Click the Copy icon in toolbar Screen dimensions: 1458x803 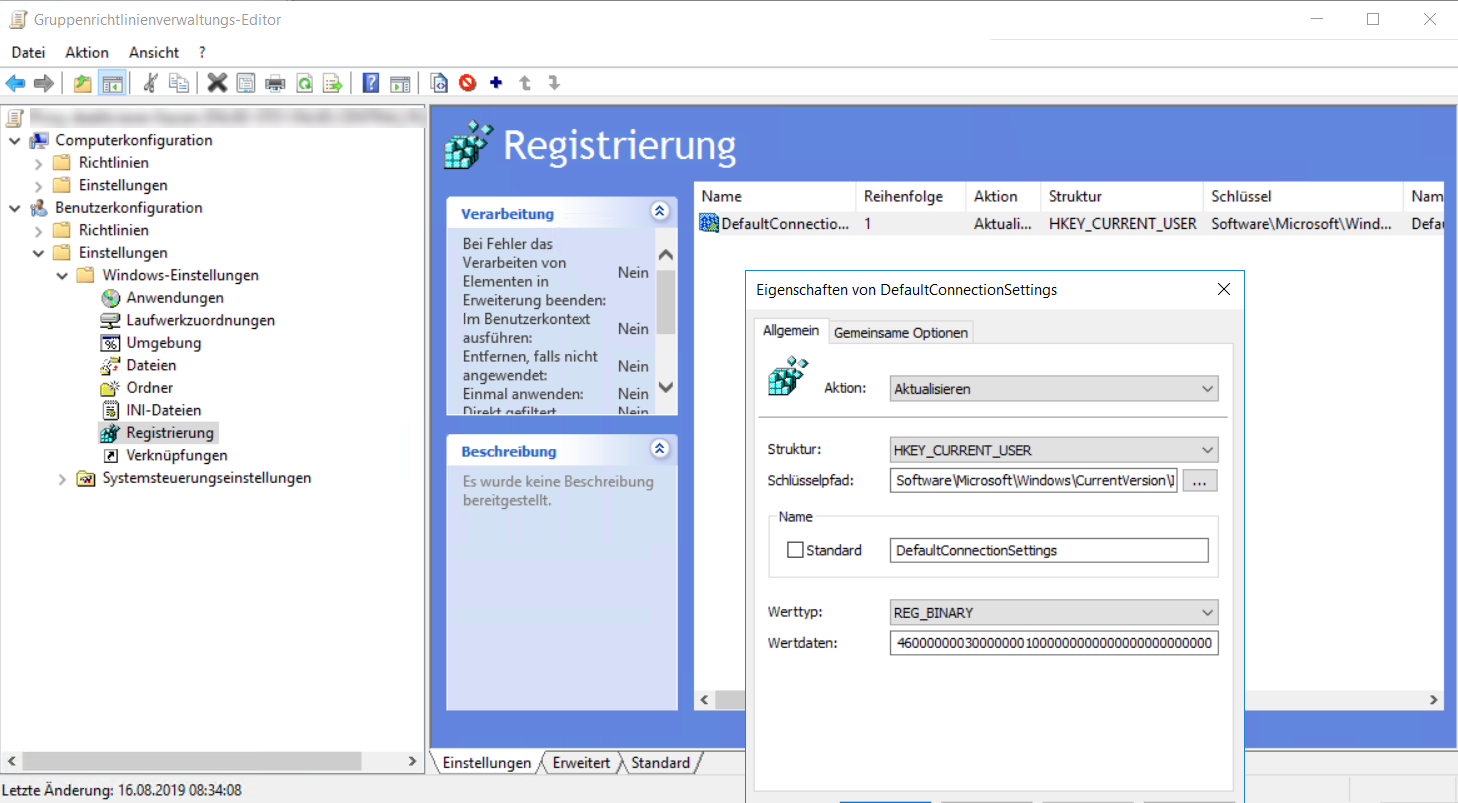point(179,83)
